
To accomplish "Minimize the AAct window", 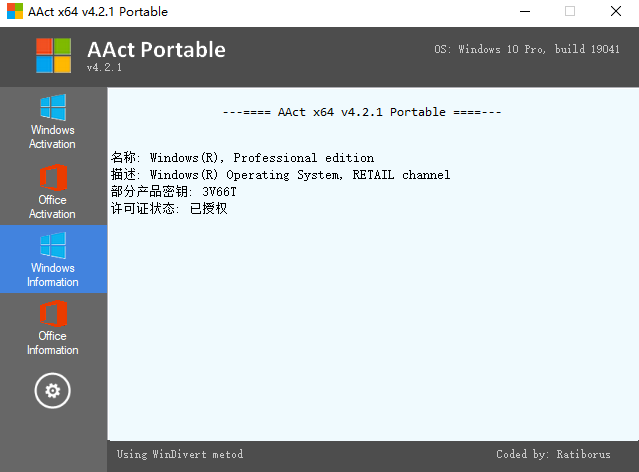I will 523,12.
